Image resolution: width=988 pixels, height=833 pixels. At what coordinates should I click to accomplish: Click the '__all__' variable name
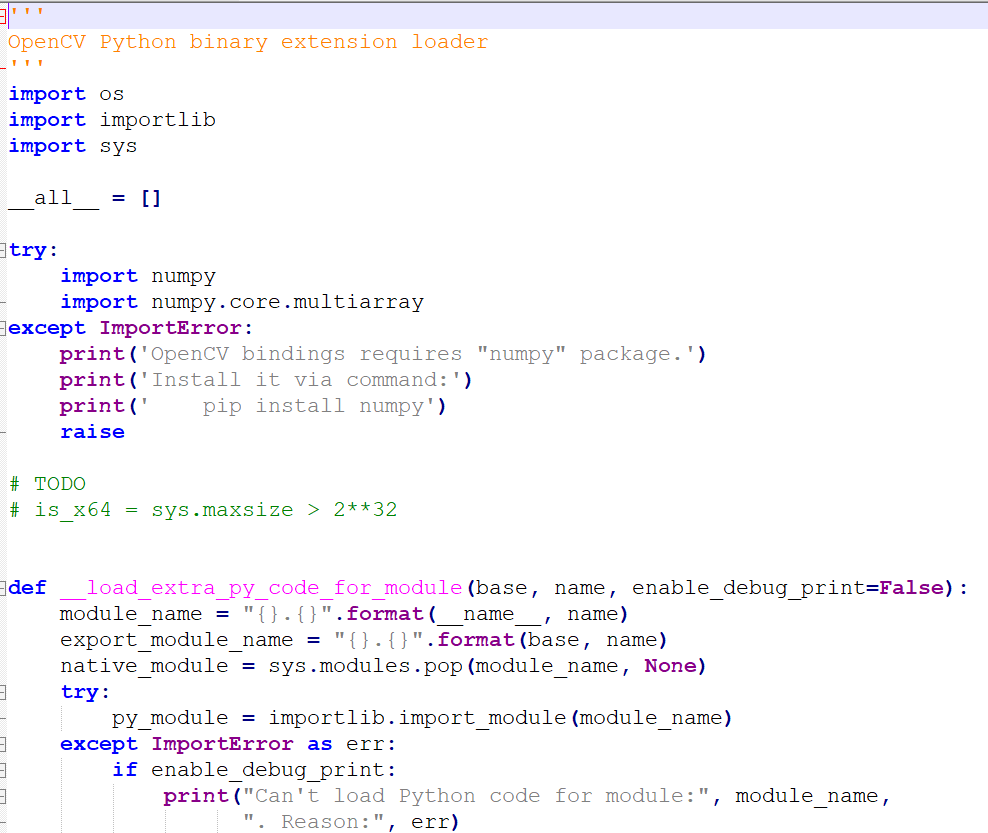pyautogui.click(x=54, y=198)
